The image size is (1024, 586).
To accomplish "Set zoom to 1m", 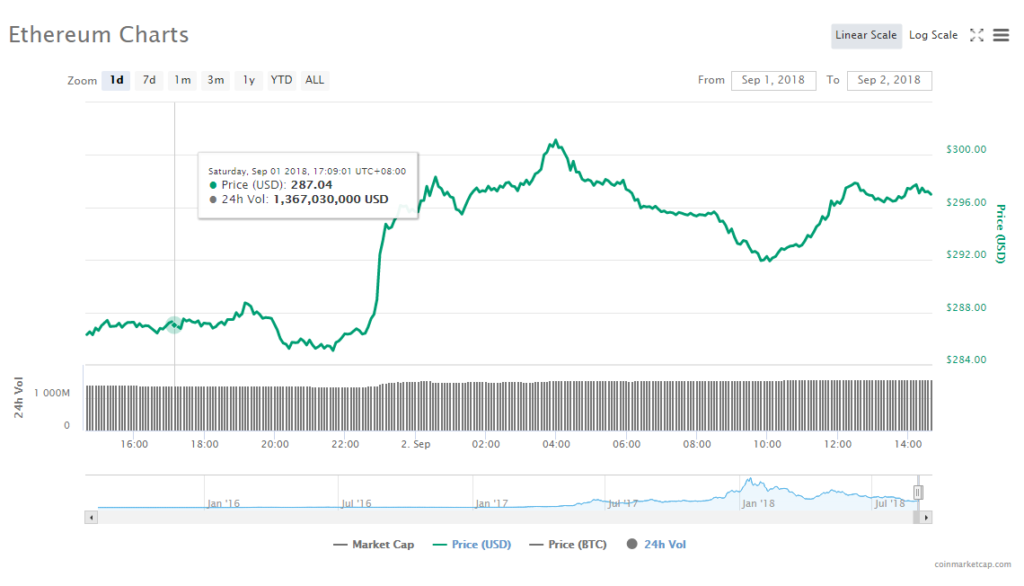I will click(x=182, y=80).
